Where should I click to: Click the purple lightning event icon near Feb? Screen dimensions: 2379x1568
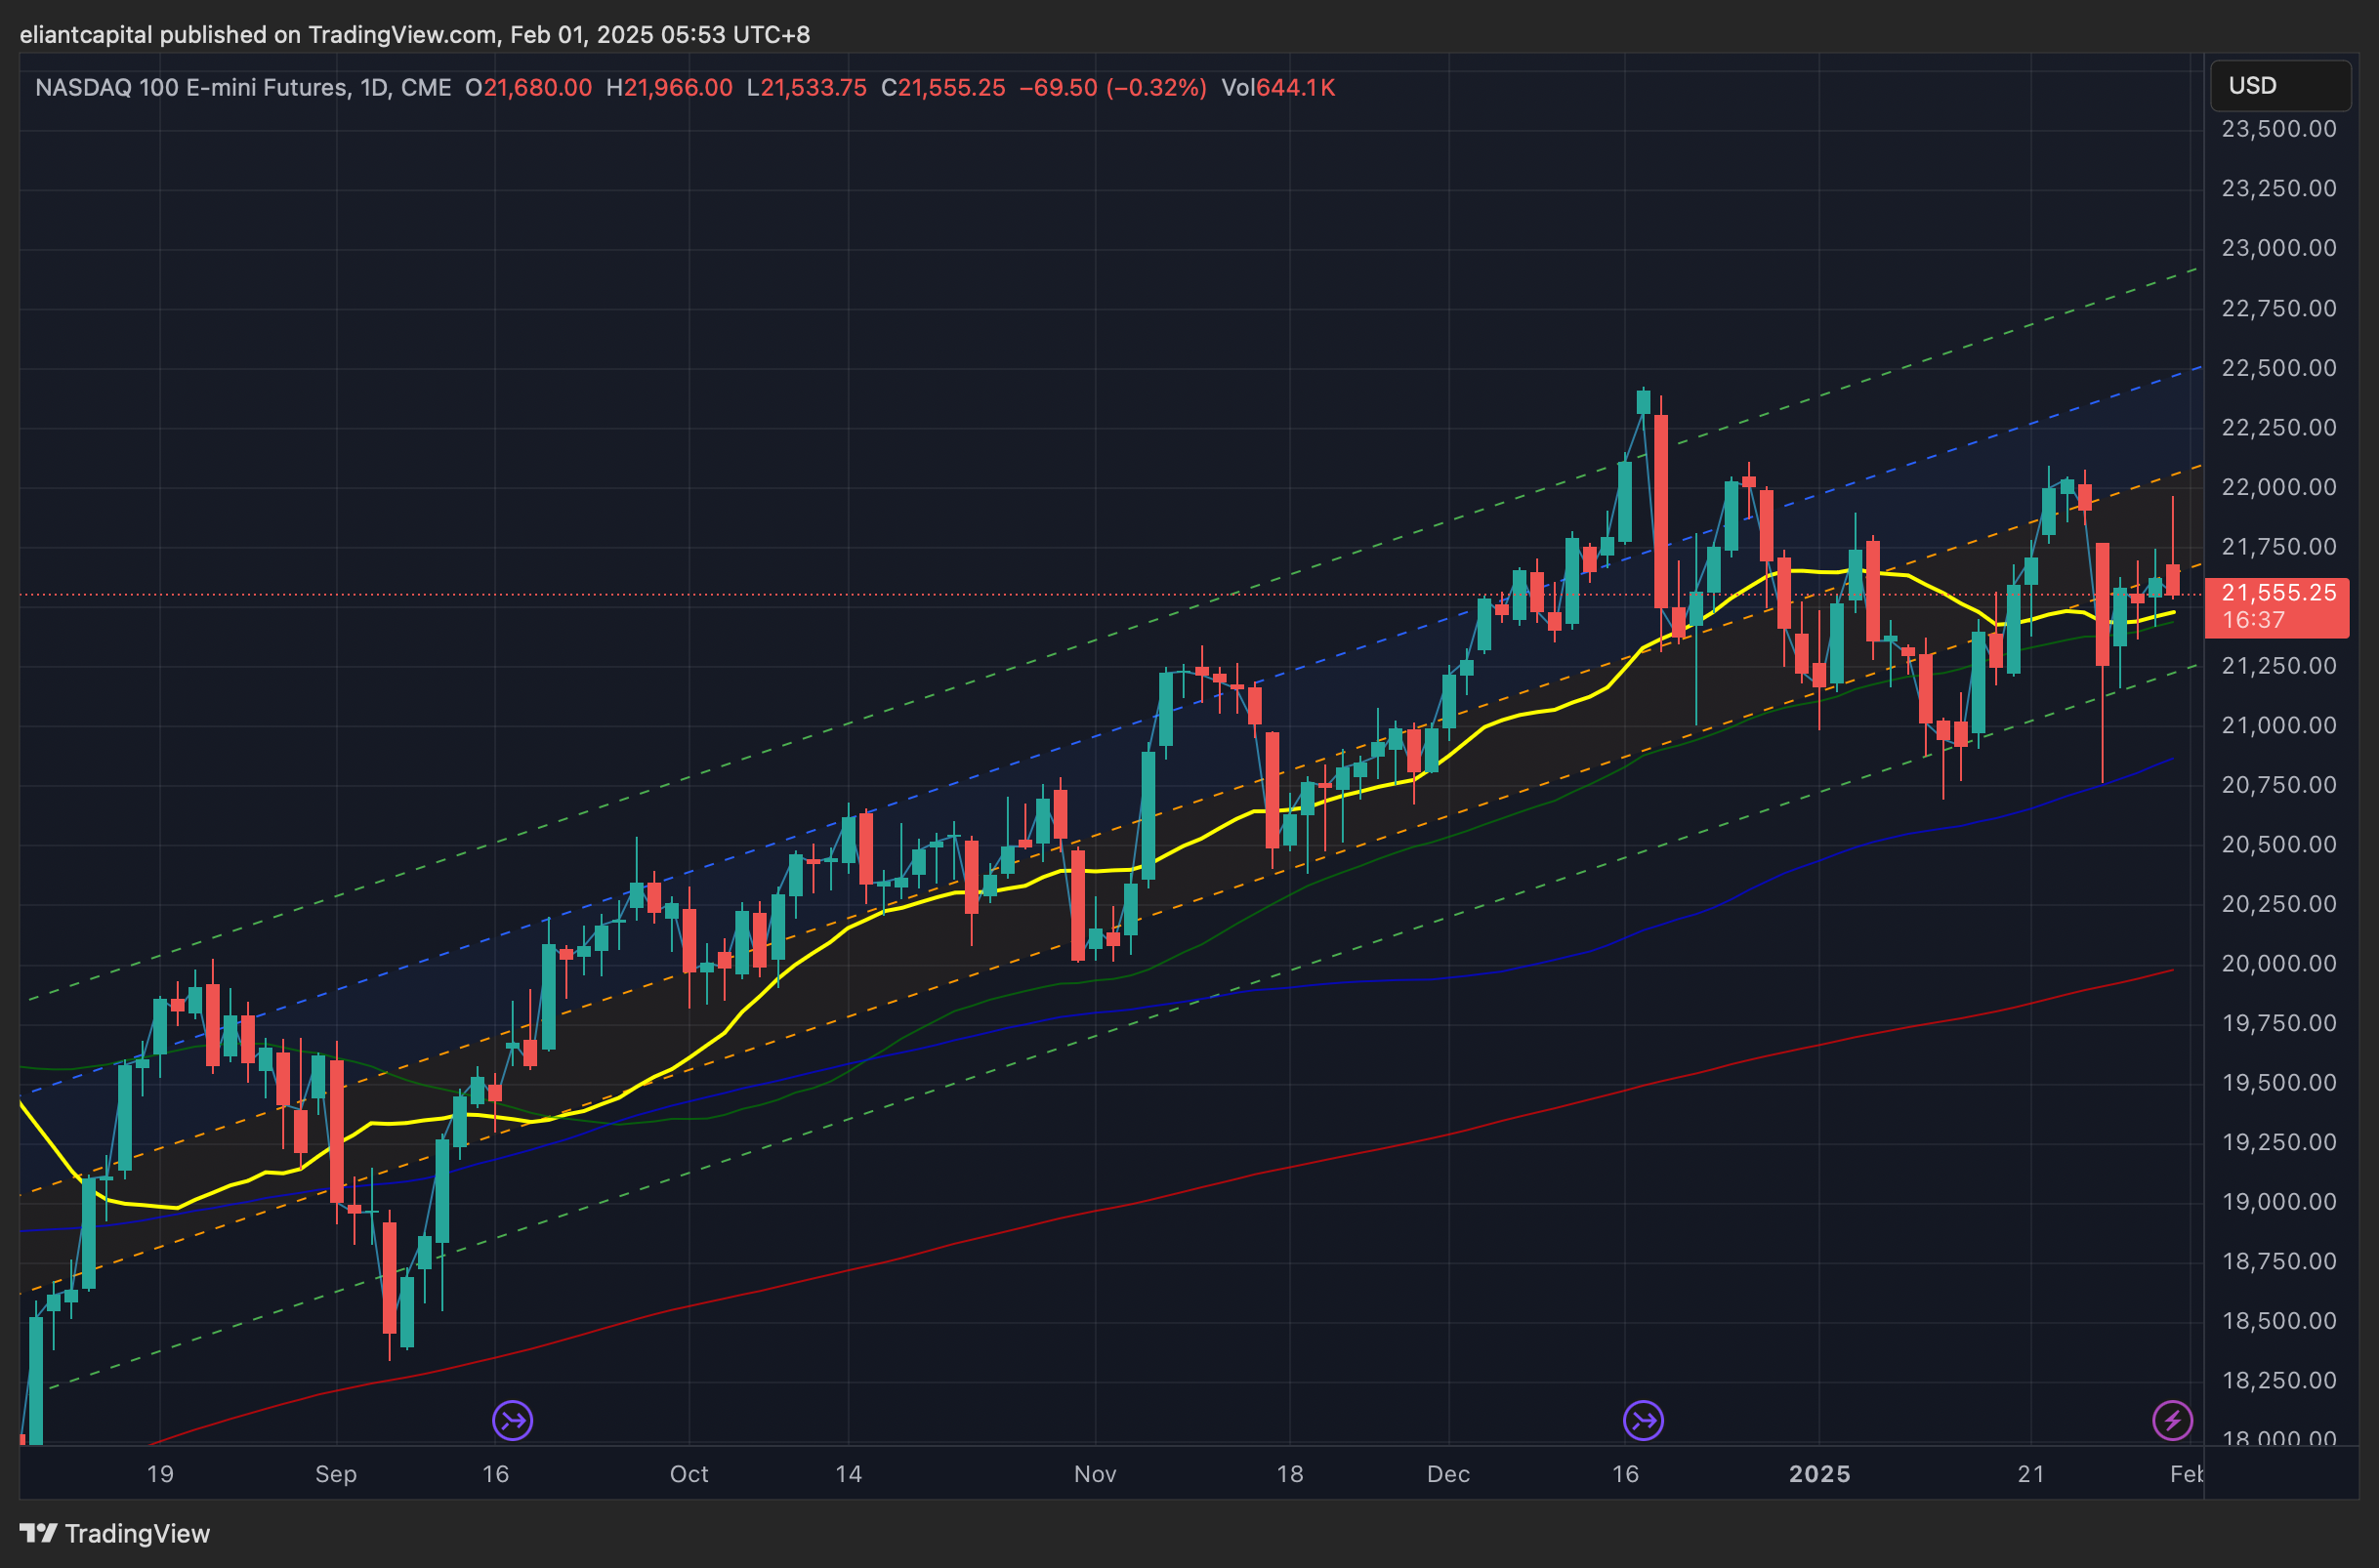tap(2171, 1420)
